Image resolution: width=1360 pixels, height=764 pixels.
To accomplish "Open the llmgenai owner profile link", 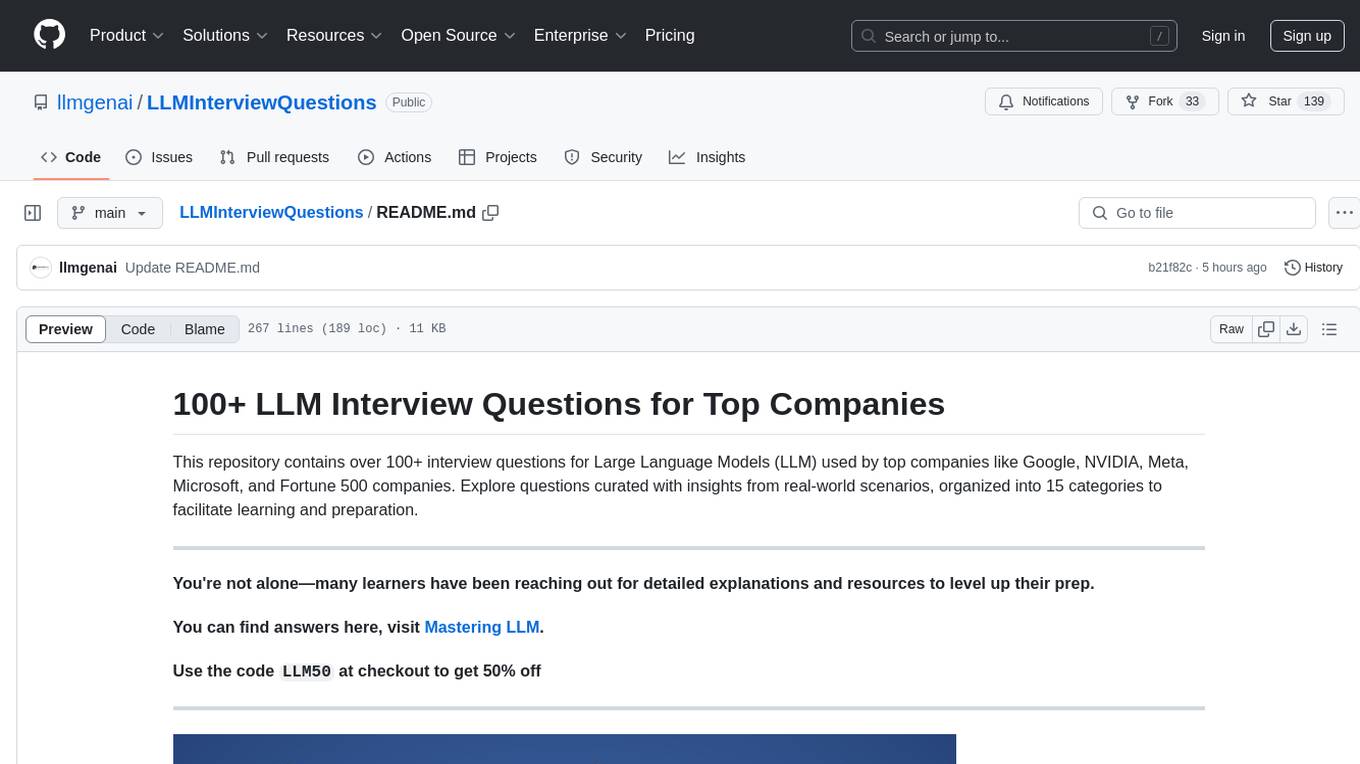I will [x=95, y=102].
